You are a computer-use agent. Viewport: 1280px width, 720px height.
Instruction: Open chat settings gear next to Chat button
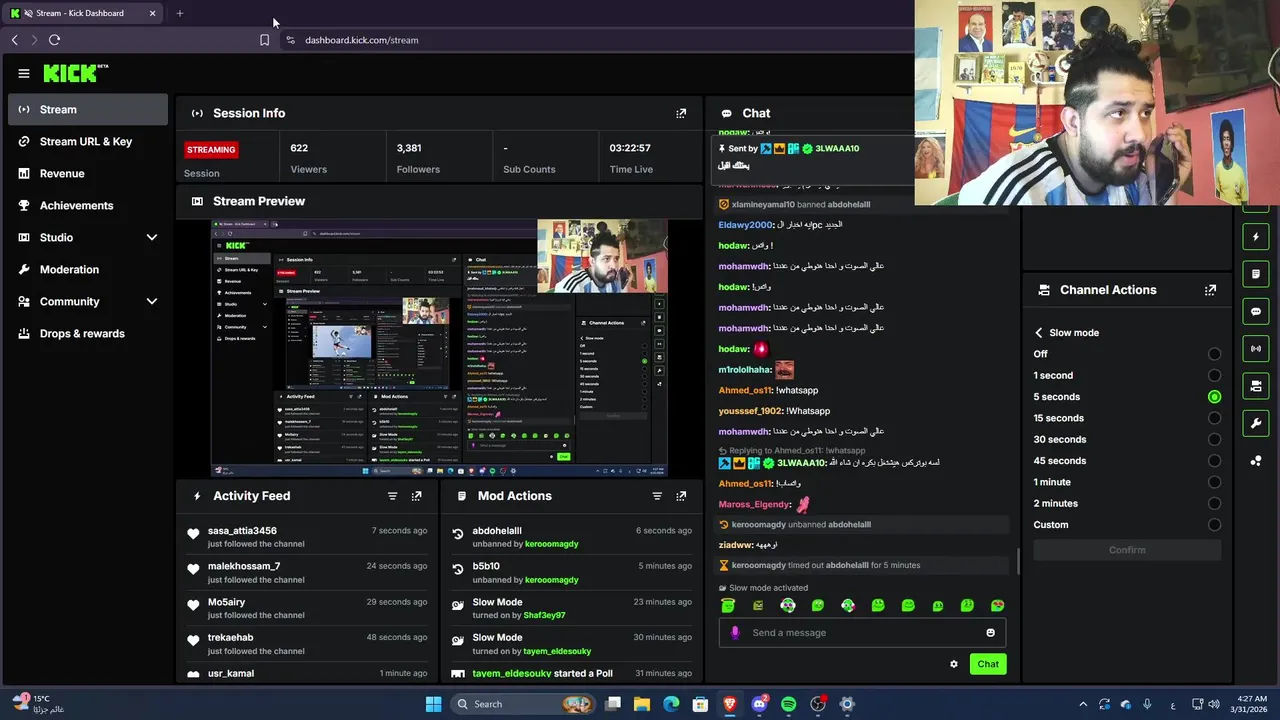953,664
